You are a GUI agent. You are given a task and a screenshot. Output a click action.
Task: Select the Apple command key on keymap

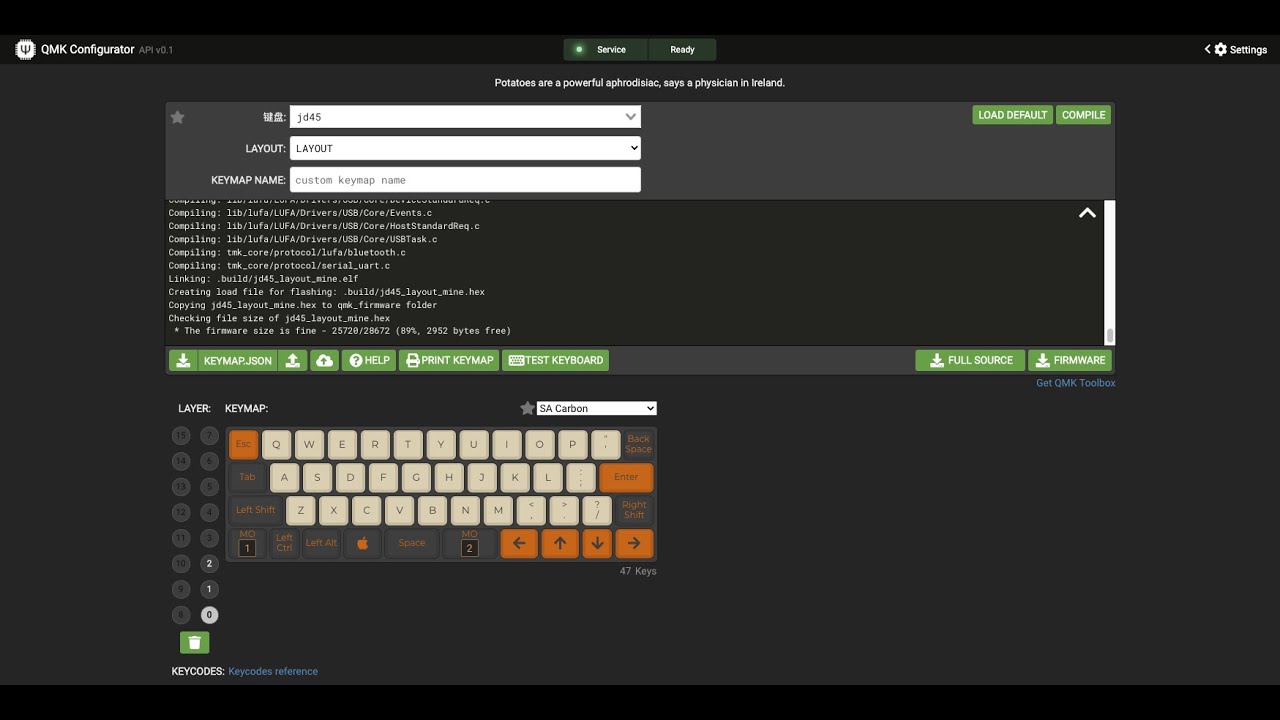(x=363, y=543)
